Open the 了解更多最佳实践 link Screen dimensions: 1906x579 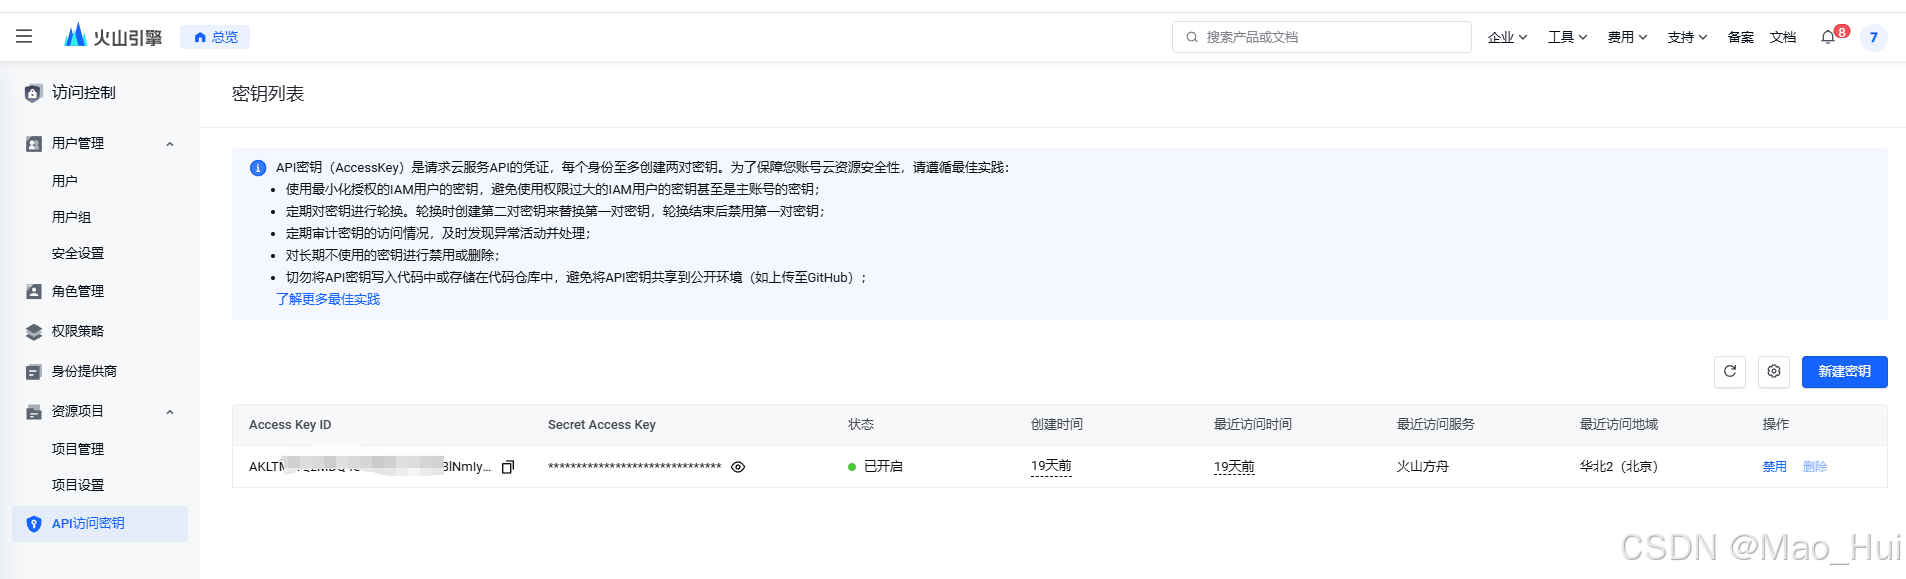pos(328,299)
